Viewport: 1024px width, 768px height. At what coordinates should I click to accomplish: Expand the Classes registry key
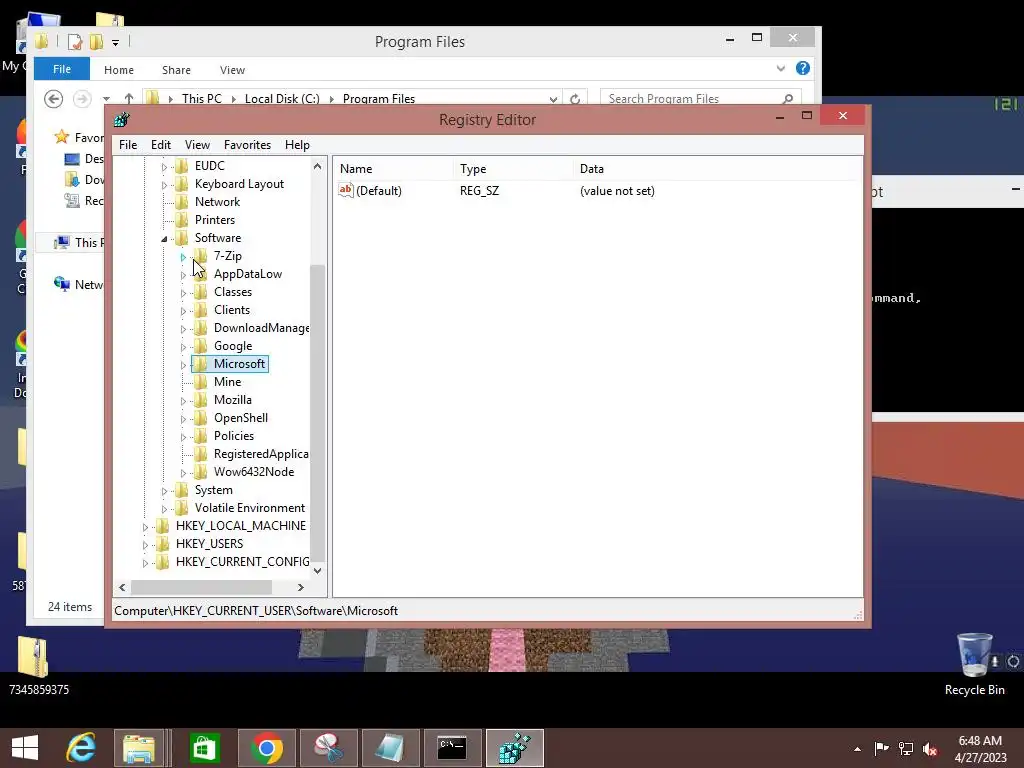(184, 293)
